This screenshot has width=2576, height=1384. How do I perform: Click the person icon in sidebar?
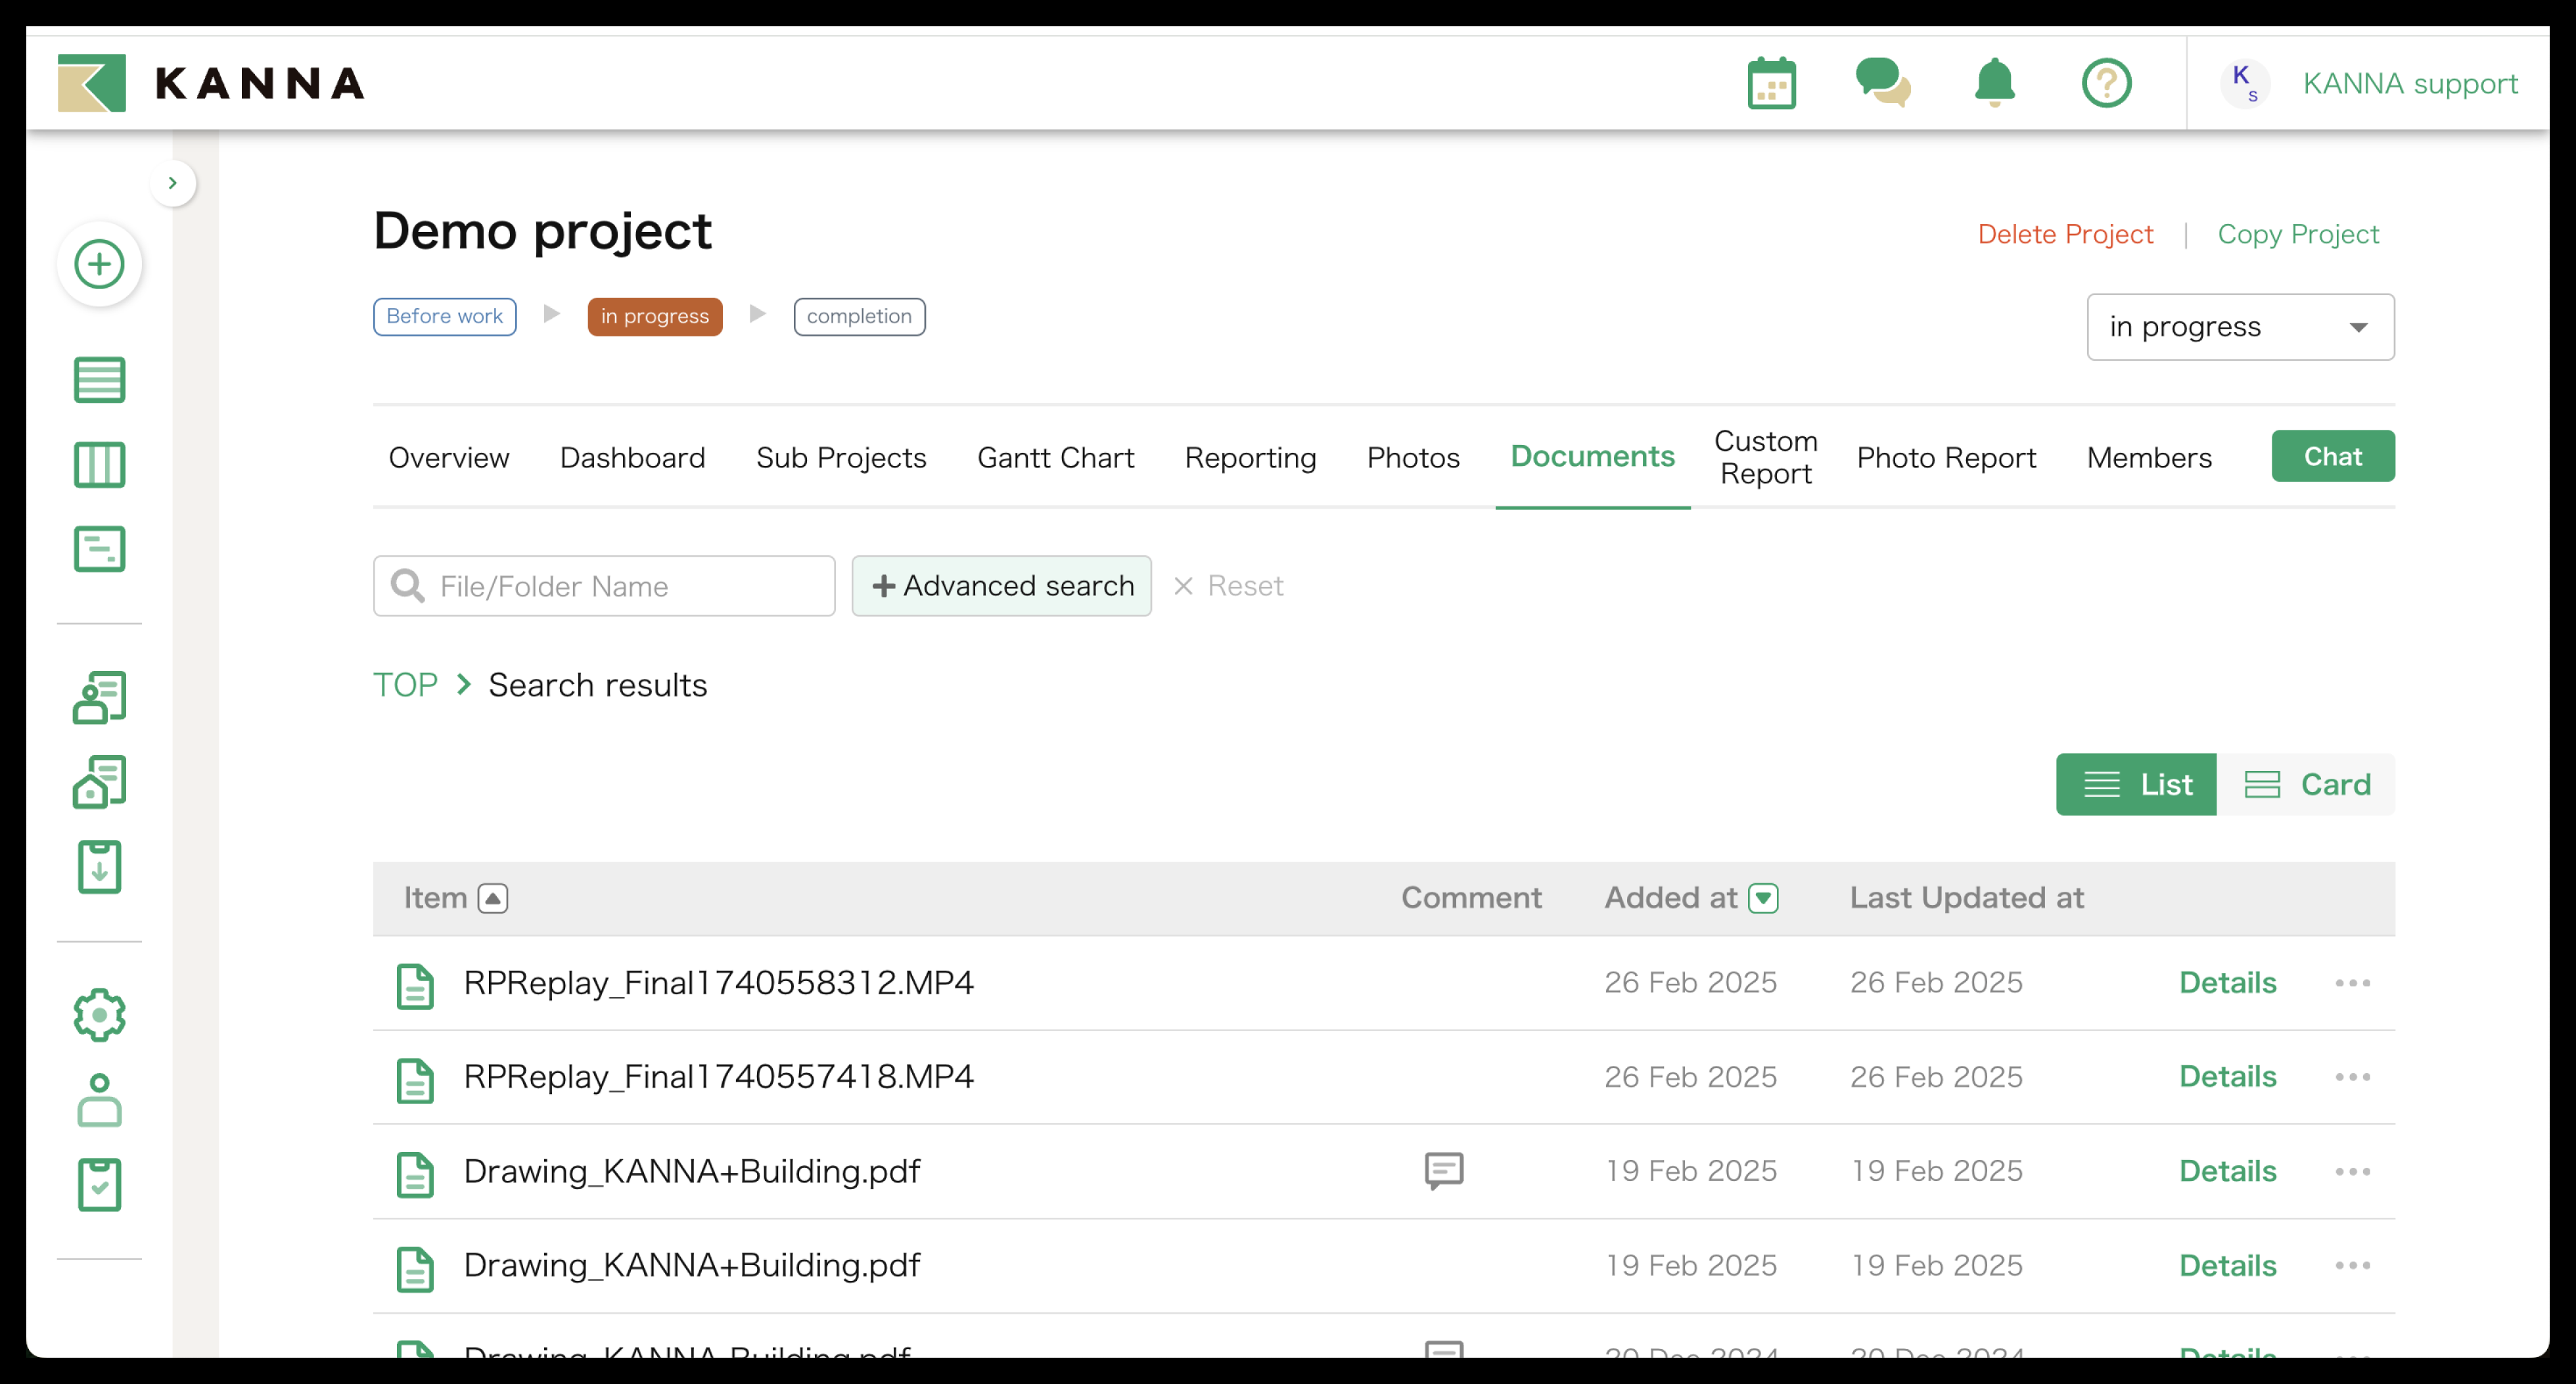click(x=99, y=1100)
